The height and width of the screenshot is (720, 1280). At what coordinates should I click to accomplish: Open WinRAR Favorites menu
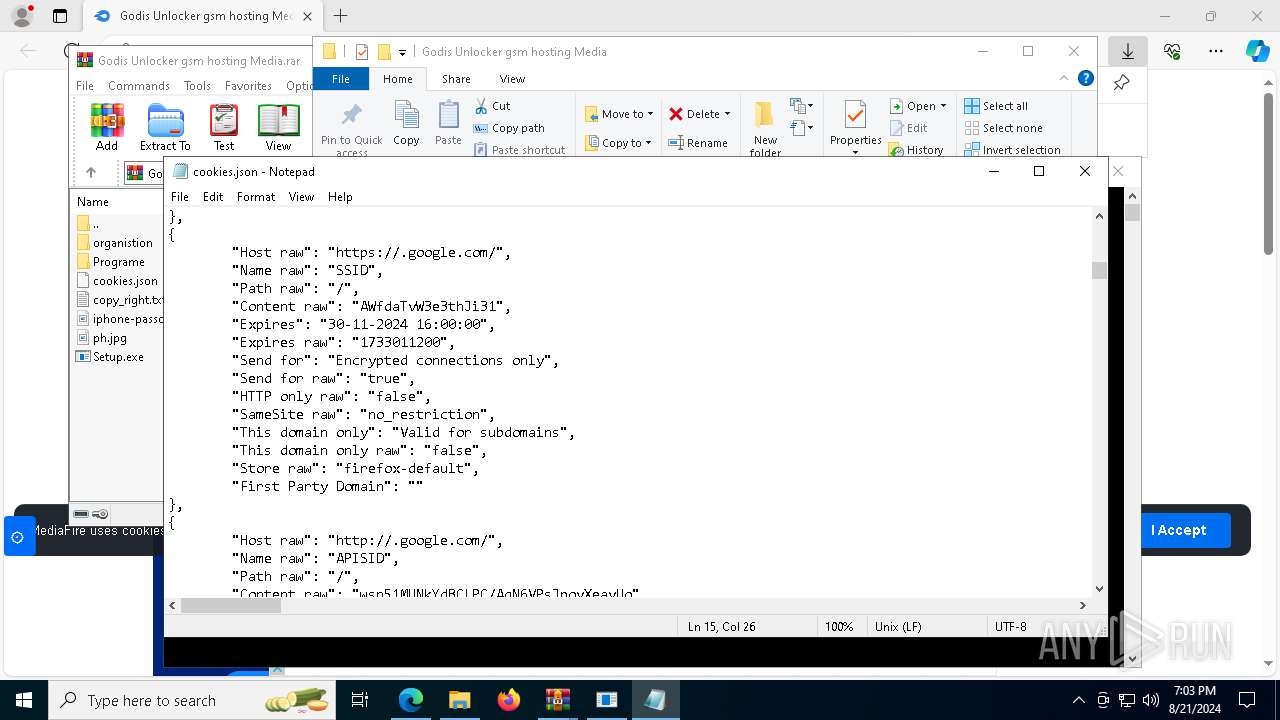coord(248,86)
